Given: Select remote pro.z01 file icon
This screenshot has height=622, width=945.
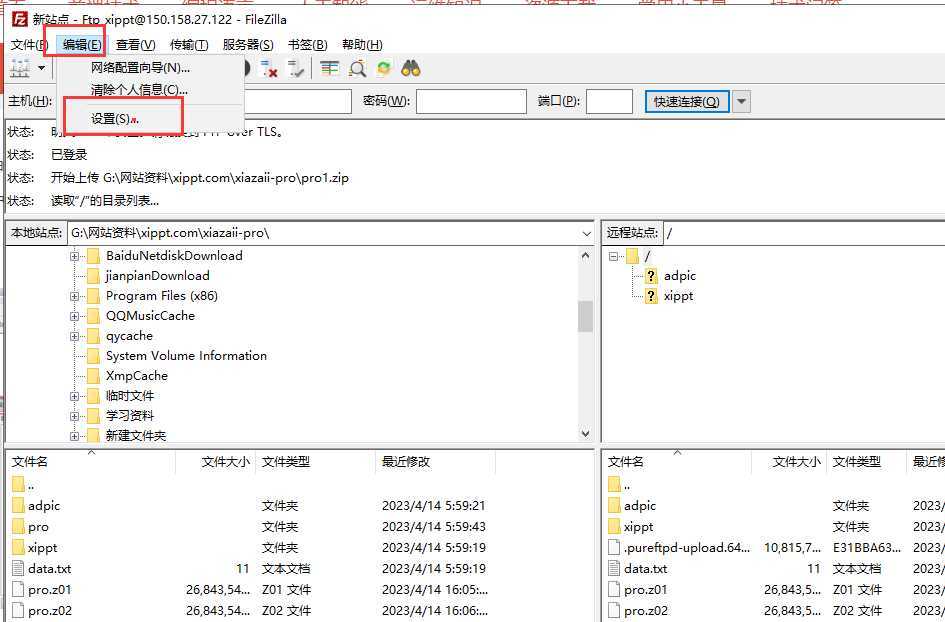Looking at the screenshot, I should (614, 589).
